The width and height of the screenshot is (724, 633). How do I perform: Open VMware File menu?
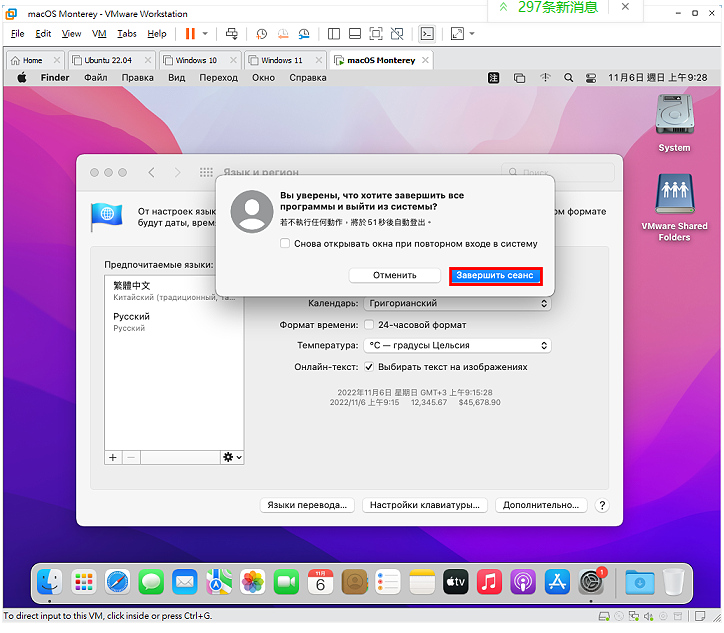pos(18,34)
